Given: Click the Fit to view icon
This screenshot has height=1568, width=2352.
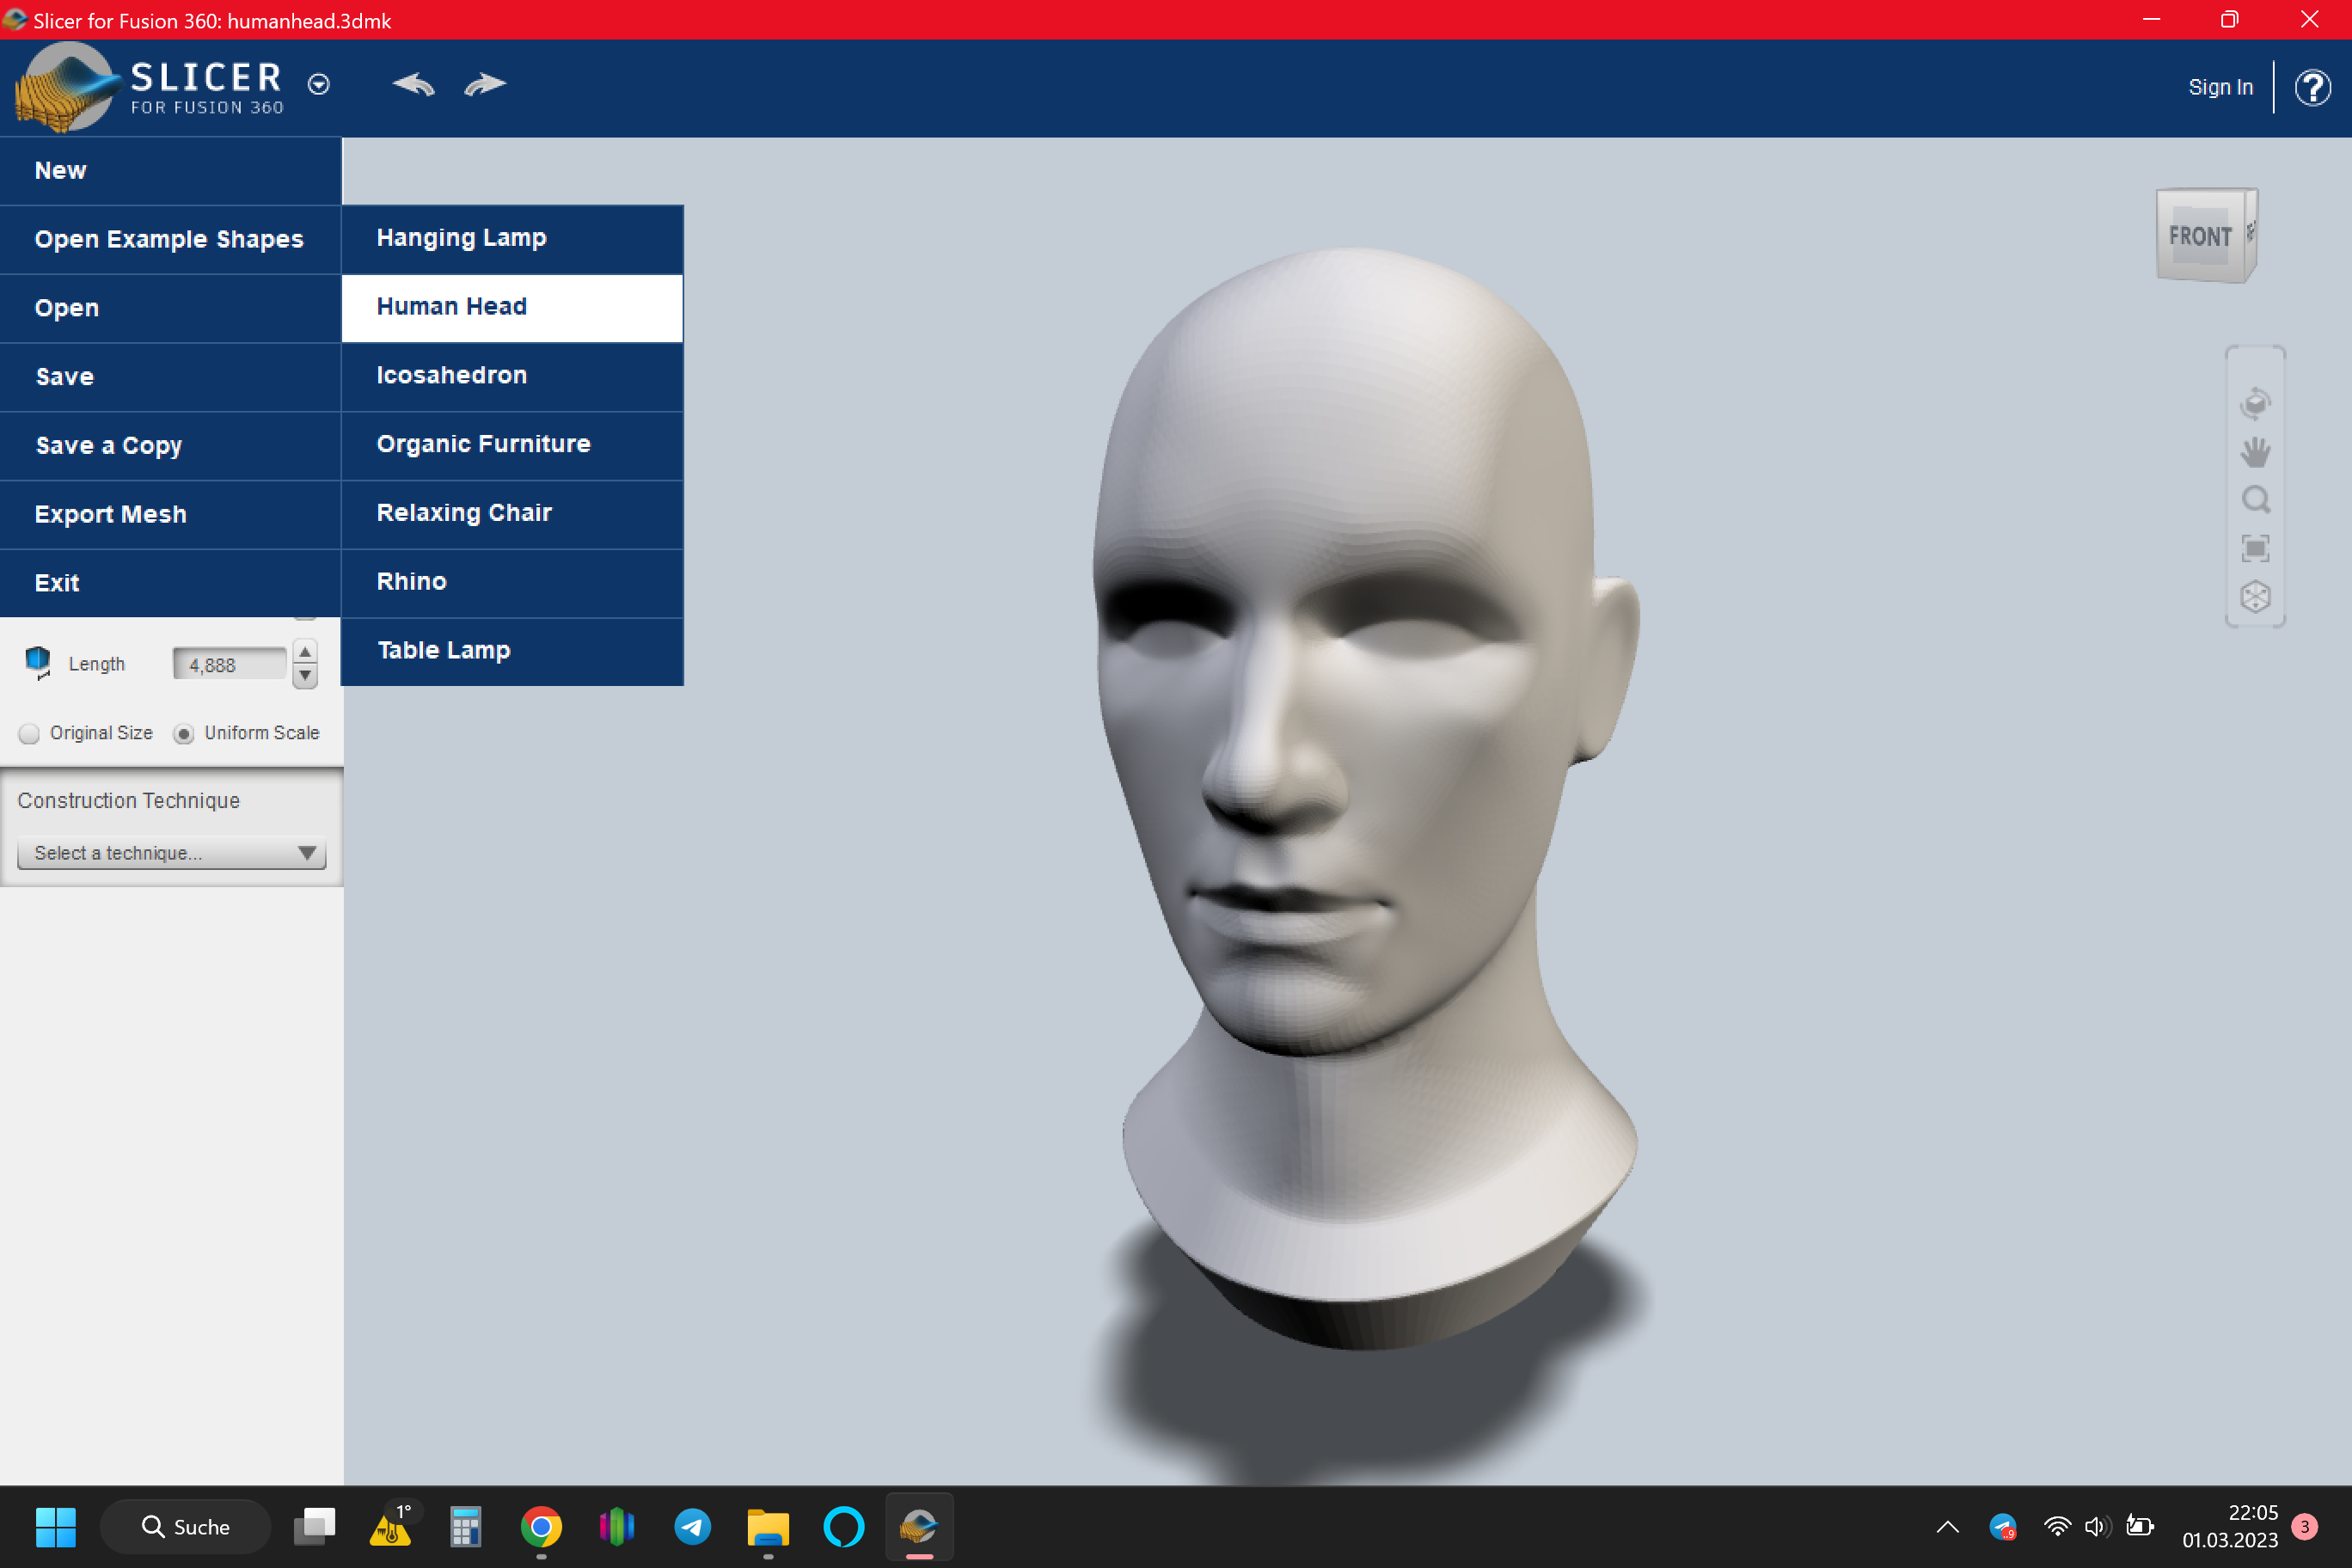Looking at the screenshot, I should 2255,548.
